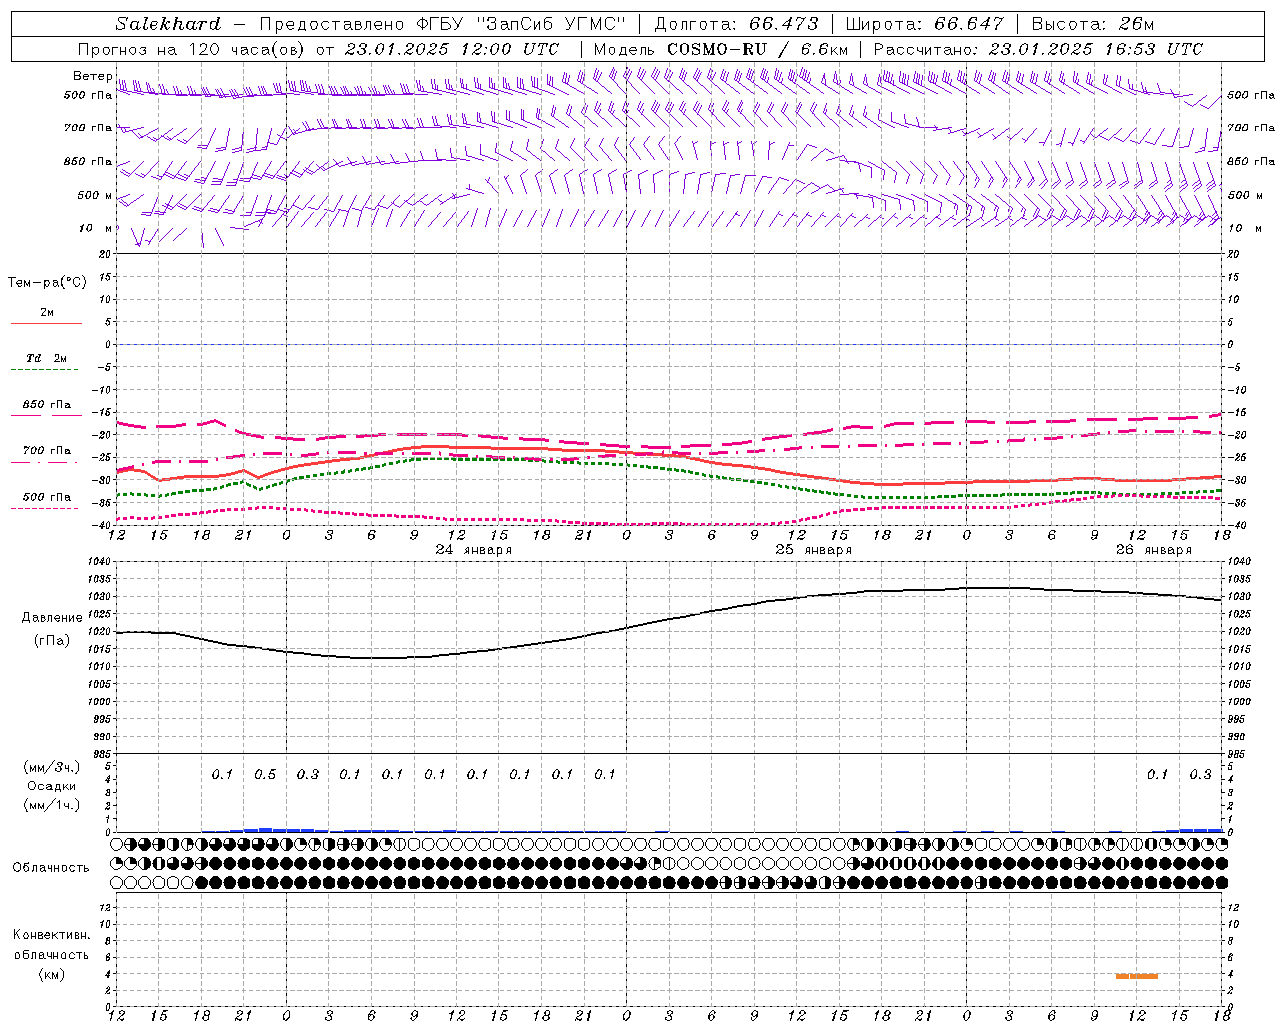Click the "700 гПа" temperature legend entry
The image size is (1280, 1024).
(x=47, y=450)
